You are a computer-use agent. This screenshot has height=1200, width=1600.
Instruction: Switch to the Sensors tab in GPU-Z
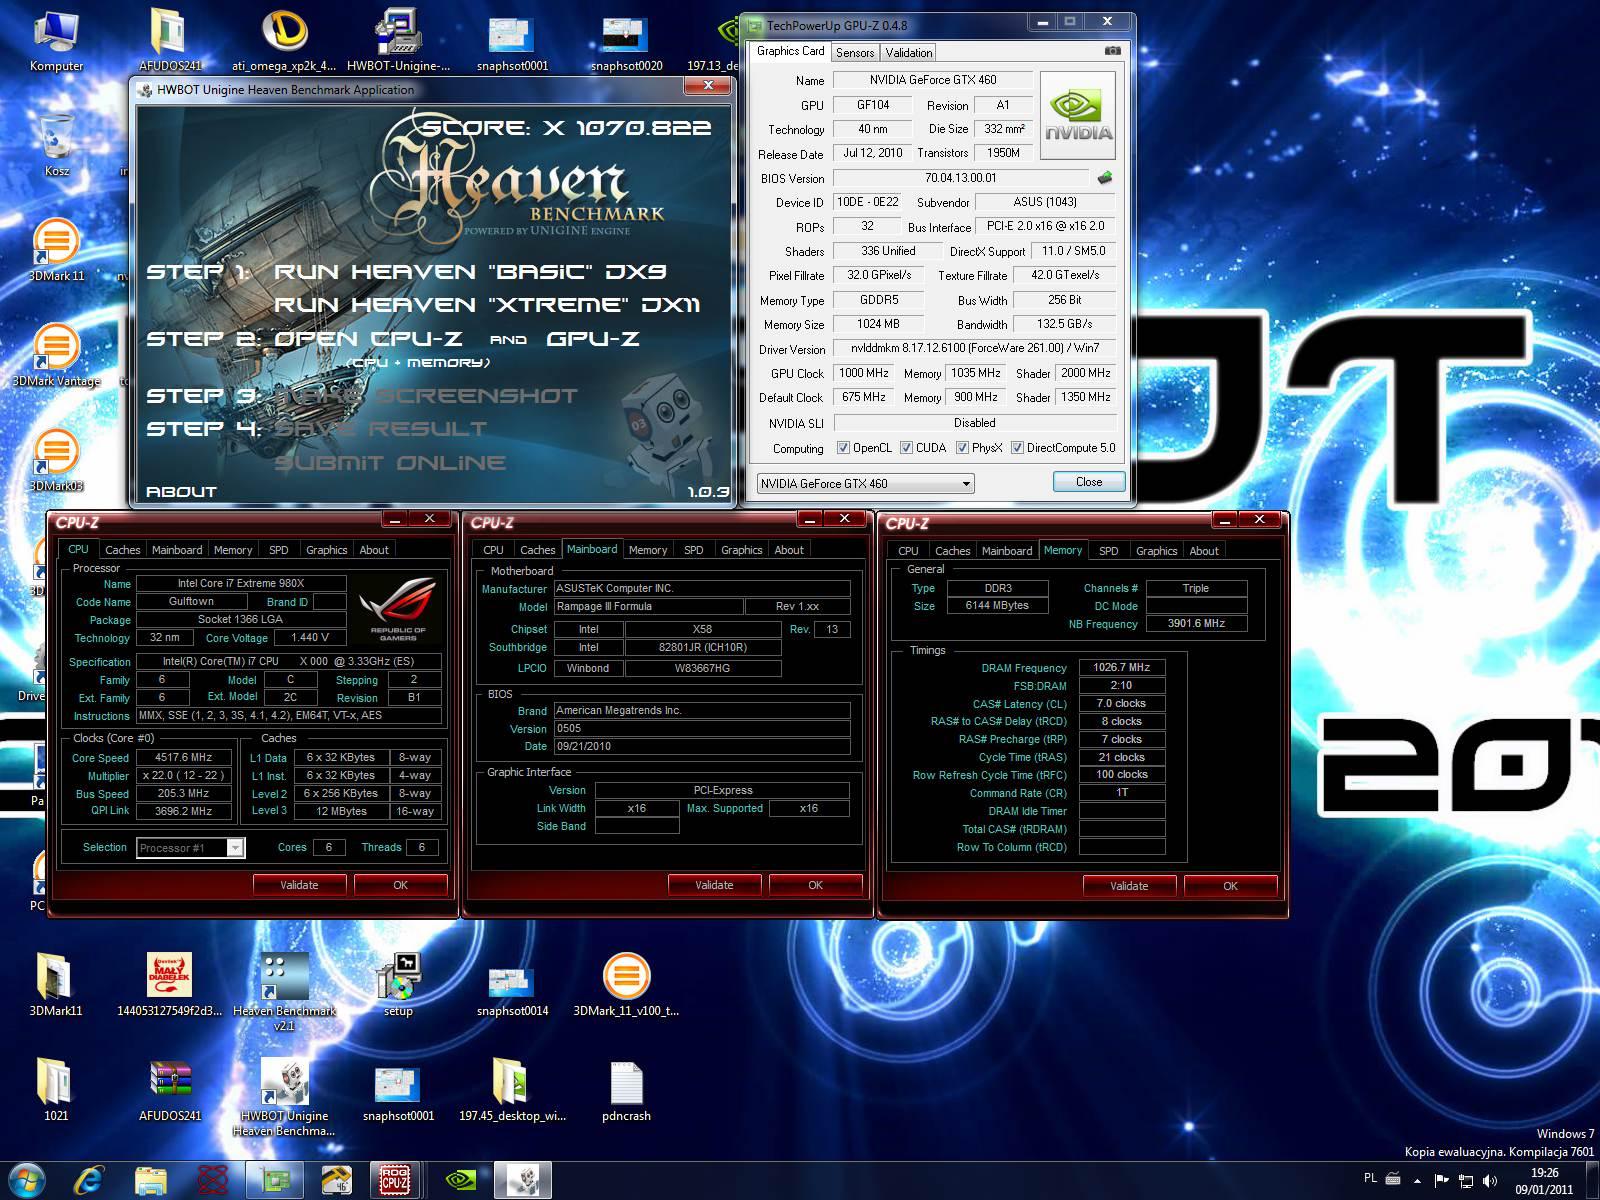coord(855,53)
